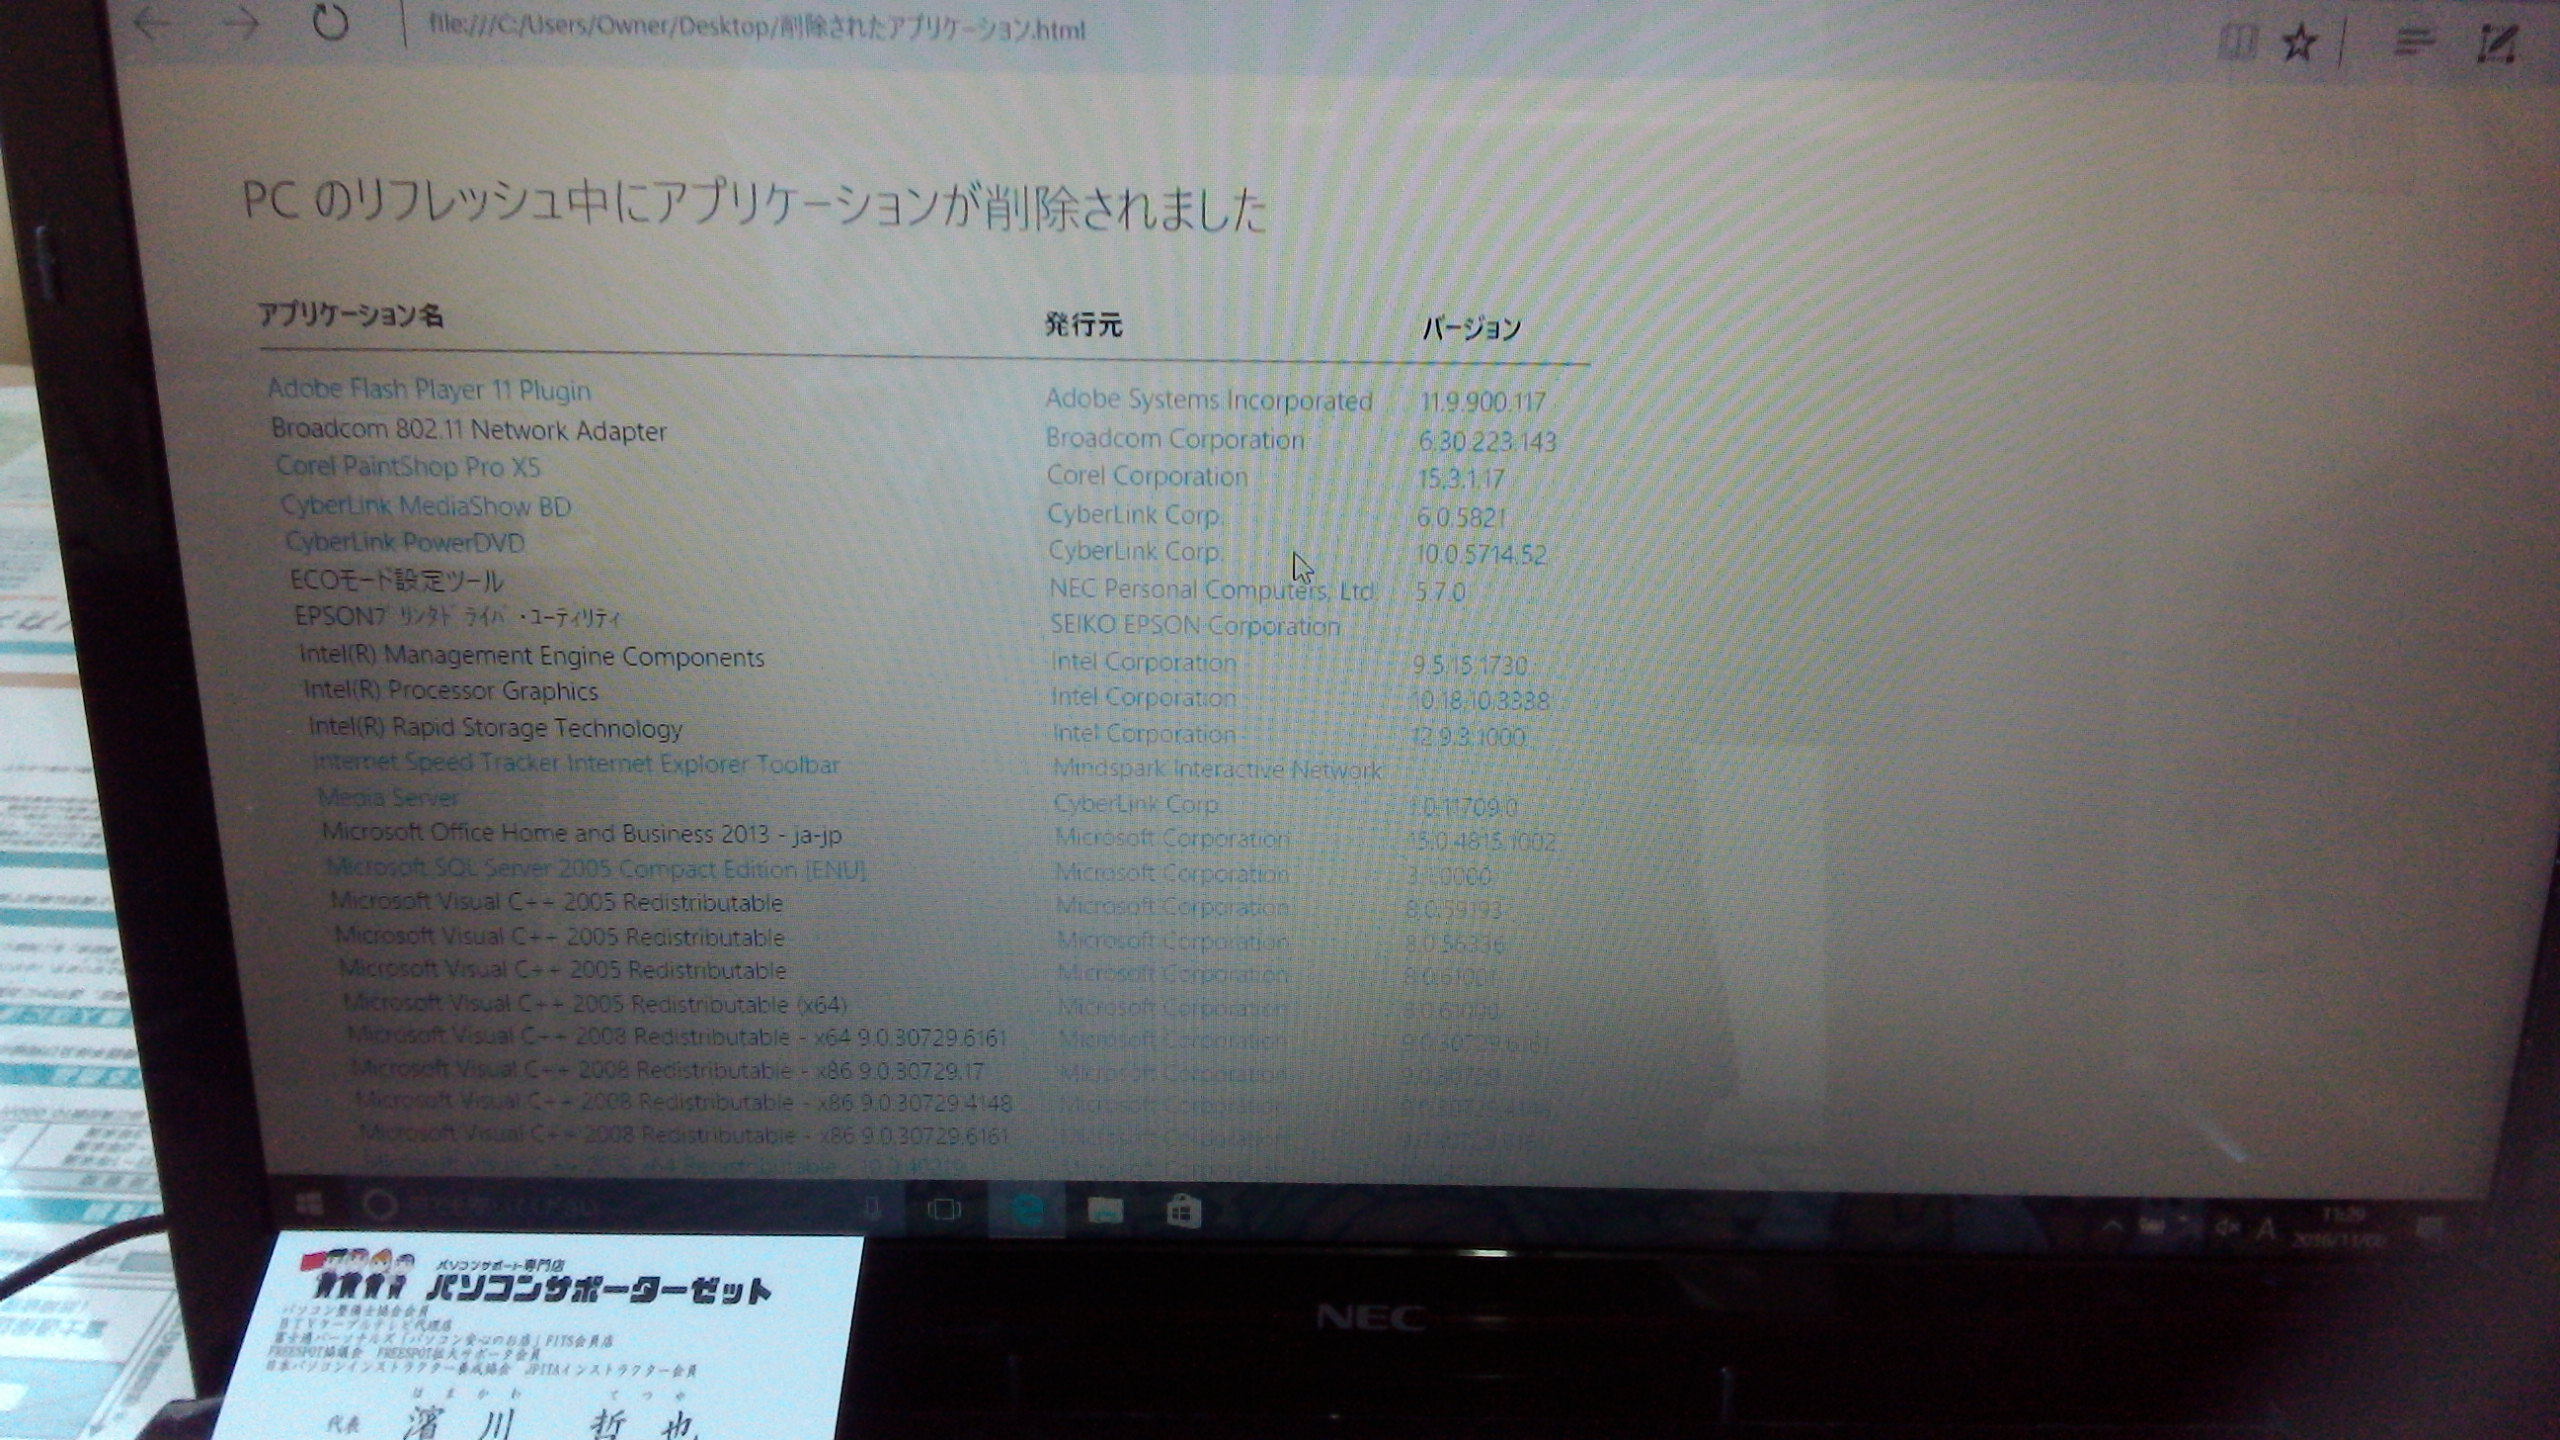Open the Hub (three lines) icon
This screenshot has height=1440, width=2560.
2414,42
